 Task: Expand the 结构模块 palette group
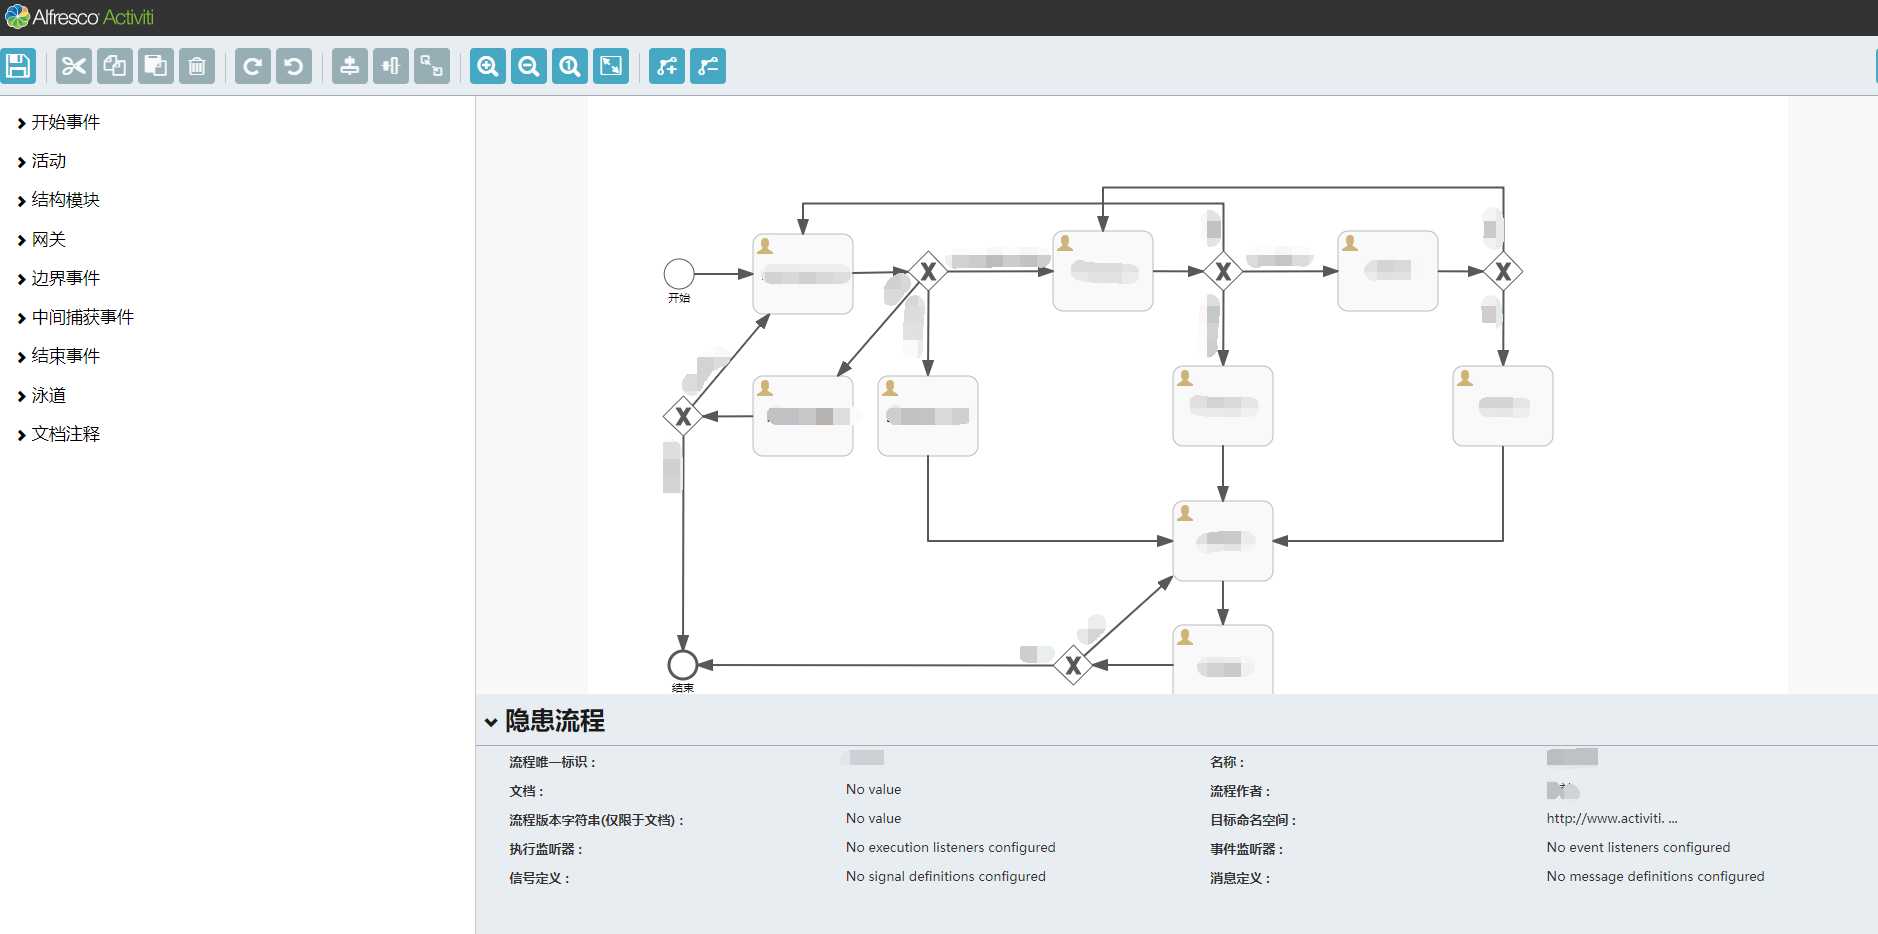coord(59,200)
